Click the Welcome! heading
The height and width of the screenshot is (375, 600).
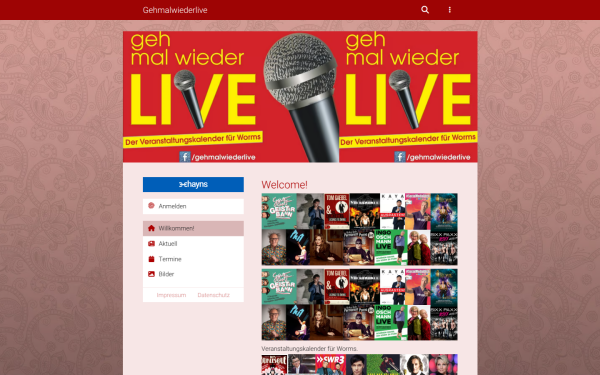click(284, 185)
